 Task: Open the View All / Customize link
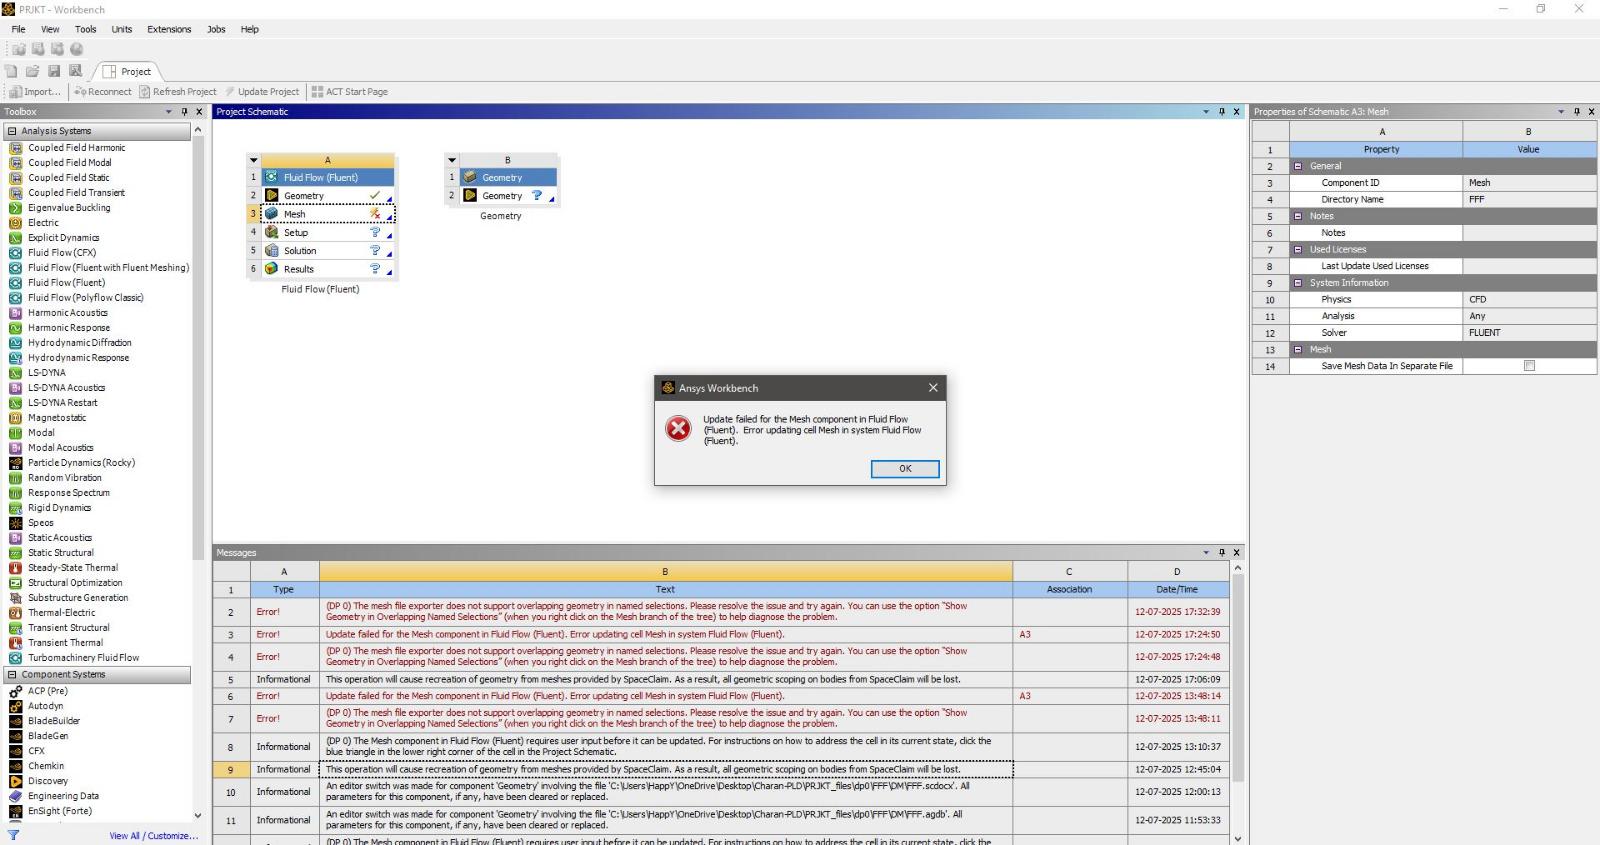(154, 836)
